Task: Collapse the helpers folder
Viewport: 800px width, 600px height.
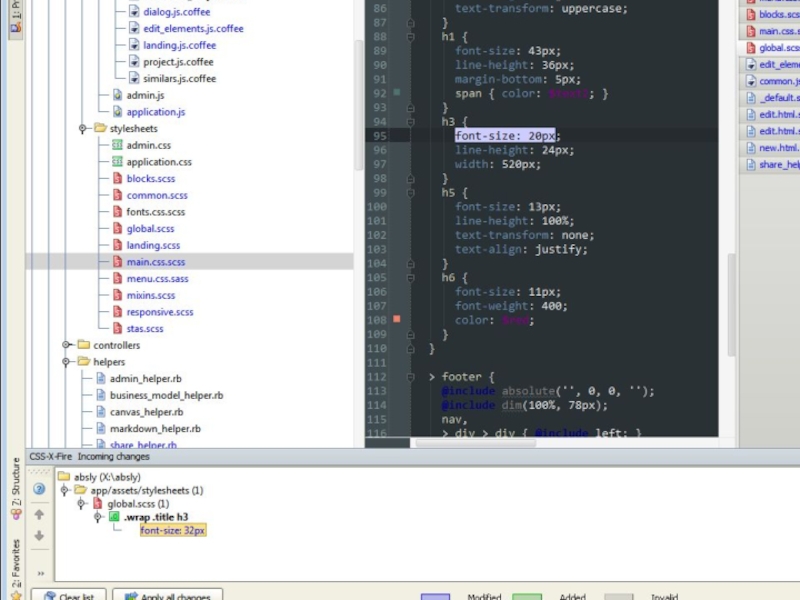Action: coord(67,362)
